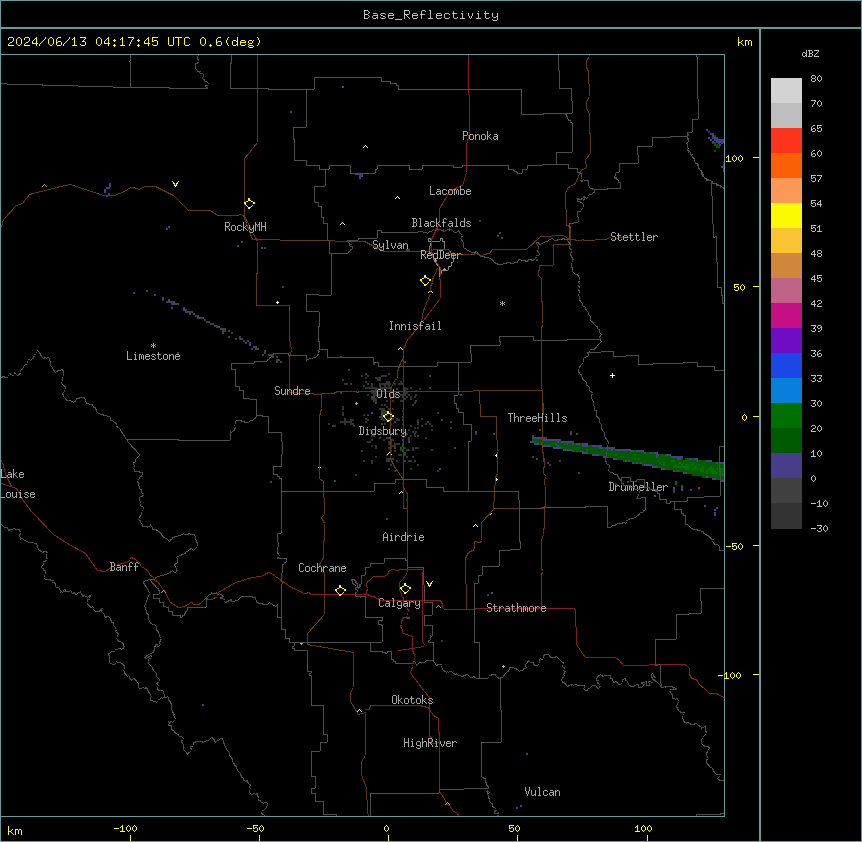Screen dimensions: 862x842
Task: Click the yellow diamond marker above Calgary
Action: coord(405,589)
